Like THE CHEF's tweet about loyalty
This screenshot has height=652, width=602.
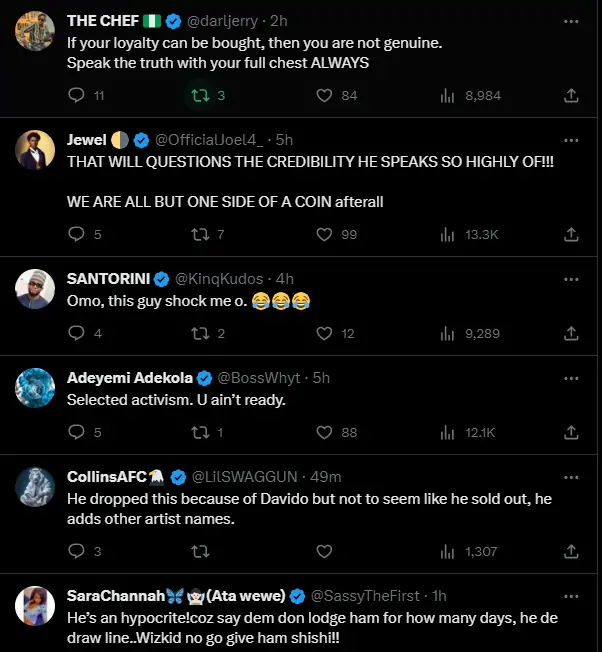pyautogui.click(x=324, y=95)
